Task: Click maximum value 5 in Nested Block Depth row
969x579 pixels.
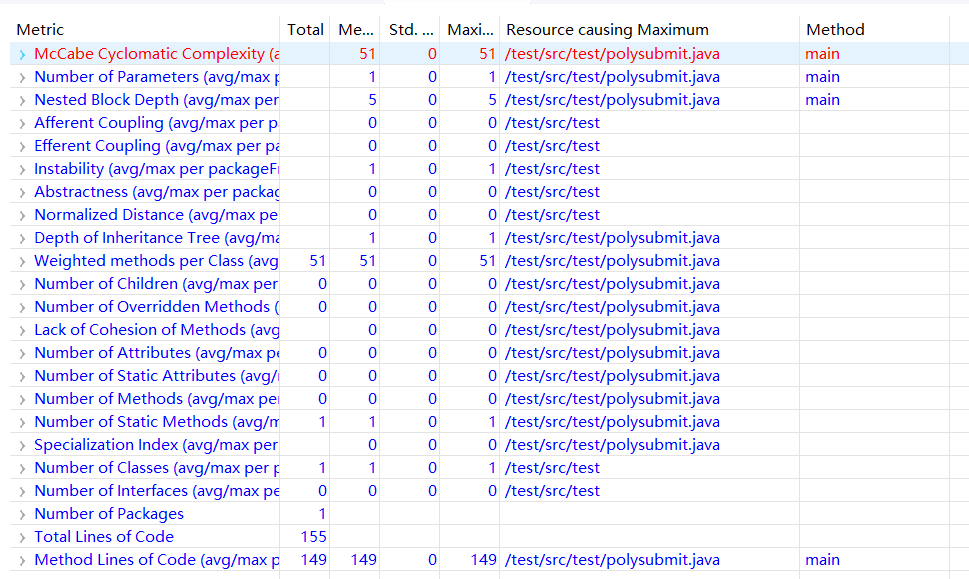Action: click(492, 99)
